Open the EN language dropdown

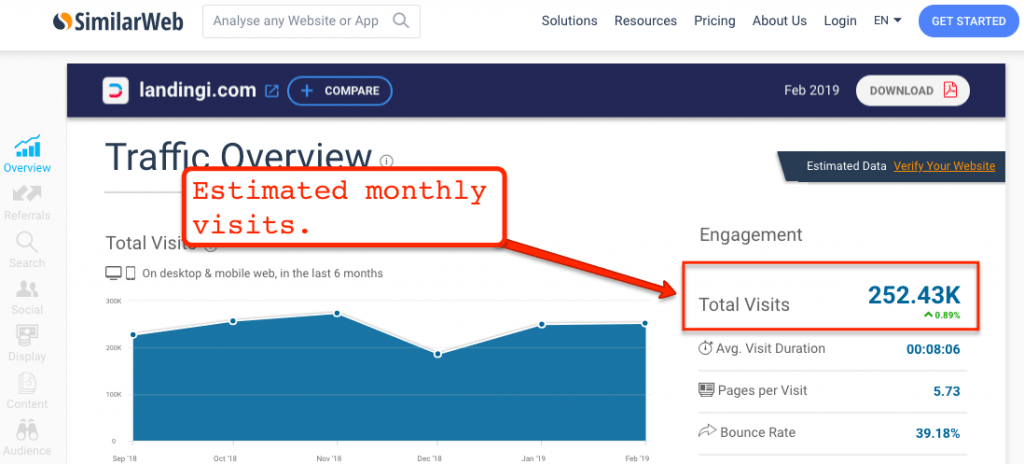point(888,21)
